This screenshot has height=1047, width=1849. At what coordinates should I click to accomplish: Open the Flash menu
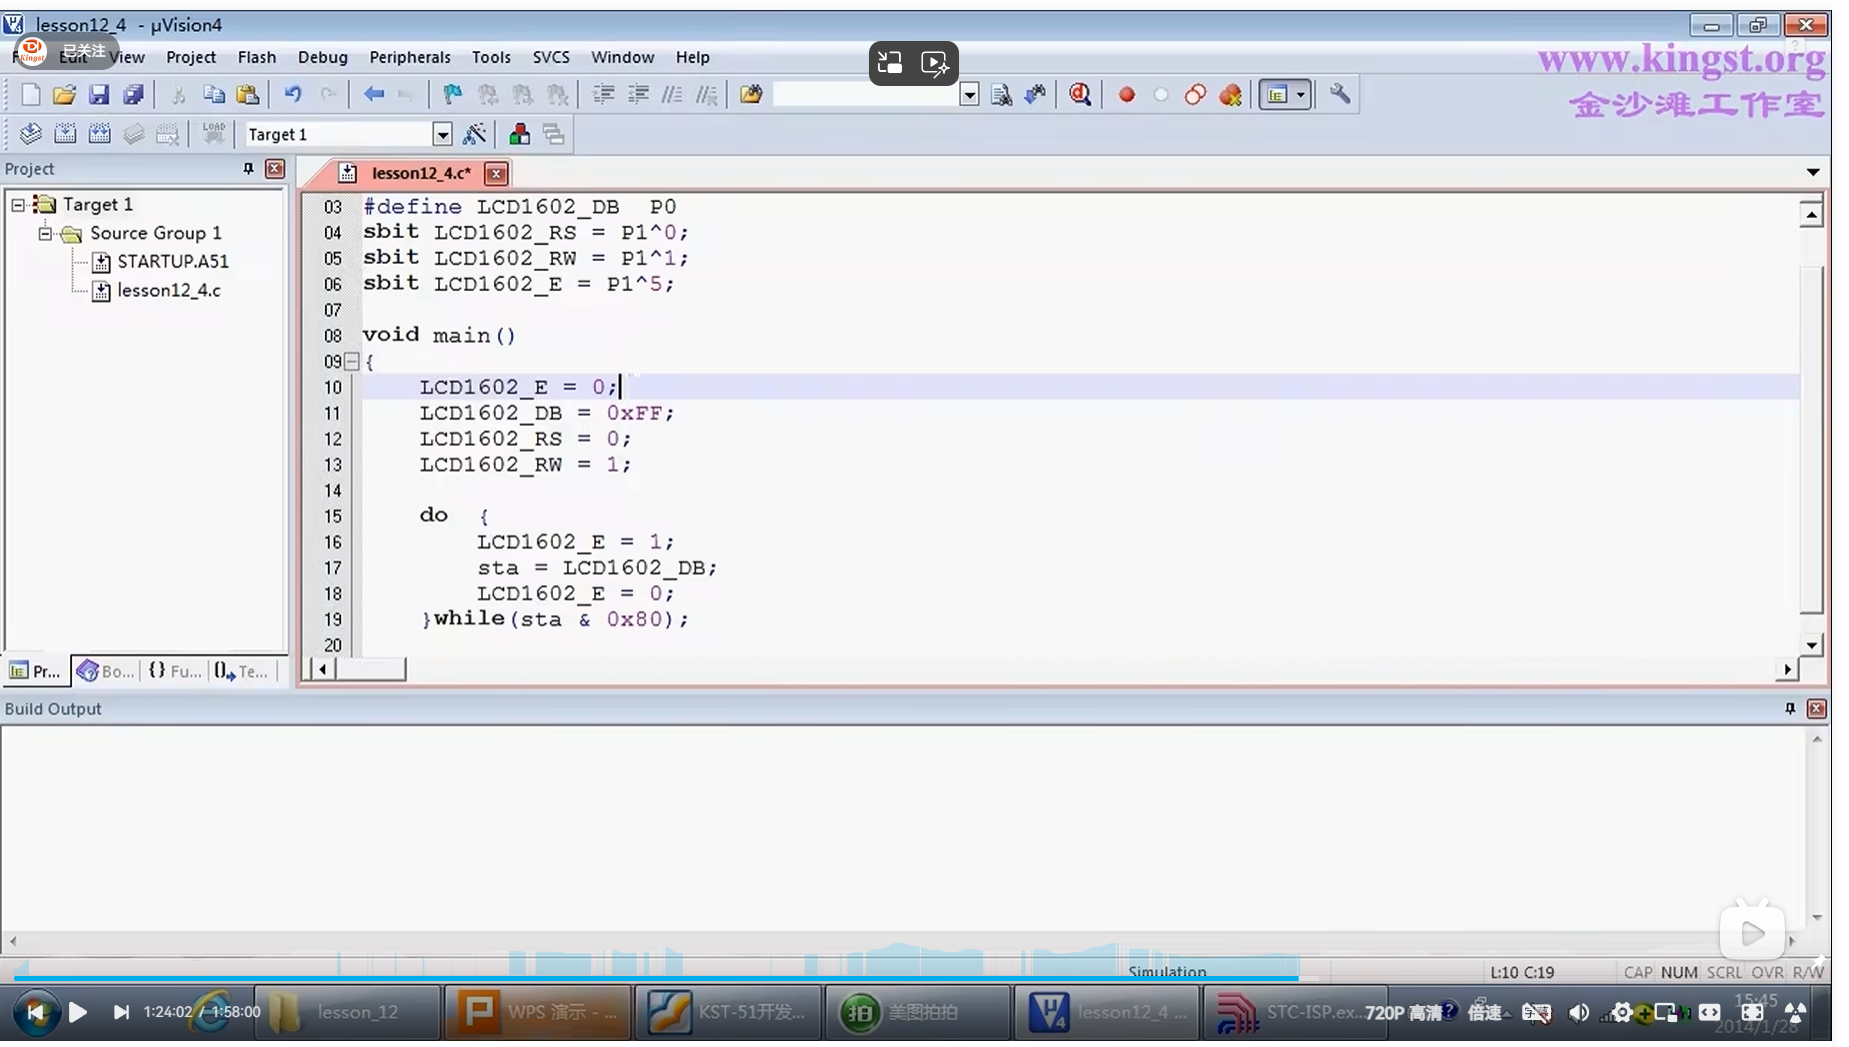coord(257,57)
